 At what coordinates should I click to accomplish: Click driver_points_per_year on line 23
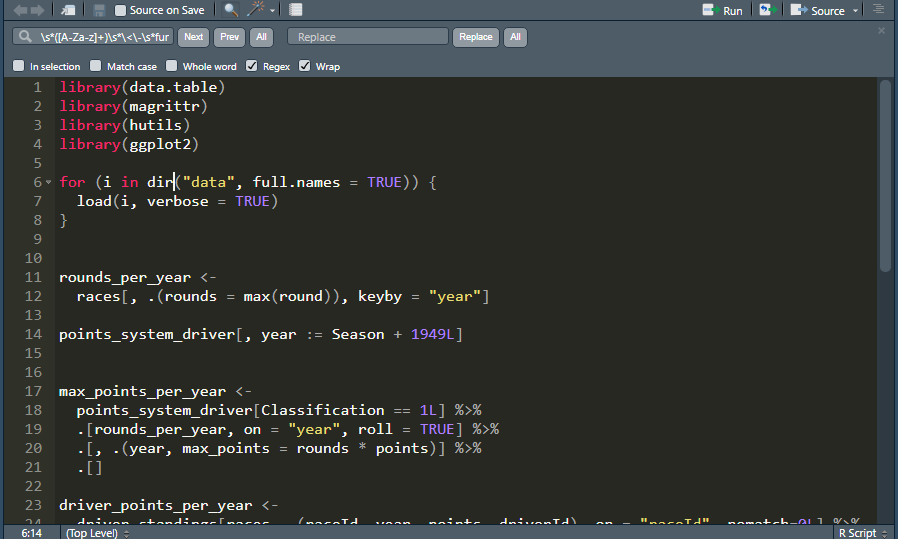(x=156, y=505)
